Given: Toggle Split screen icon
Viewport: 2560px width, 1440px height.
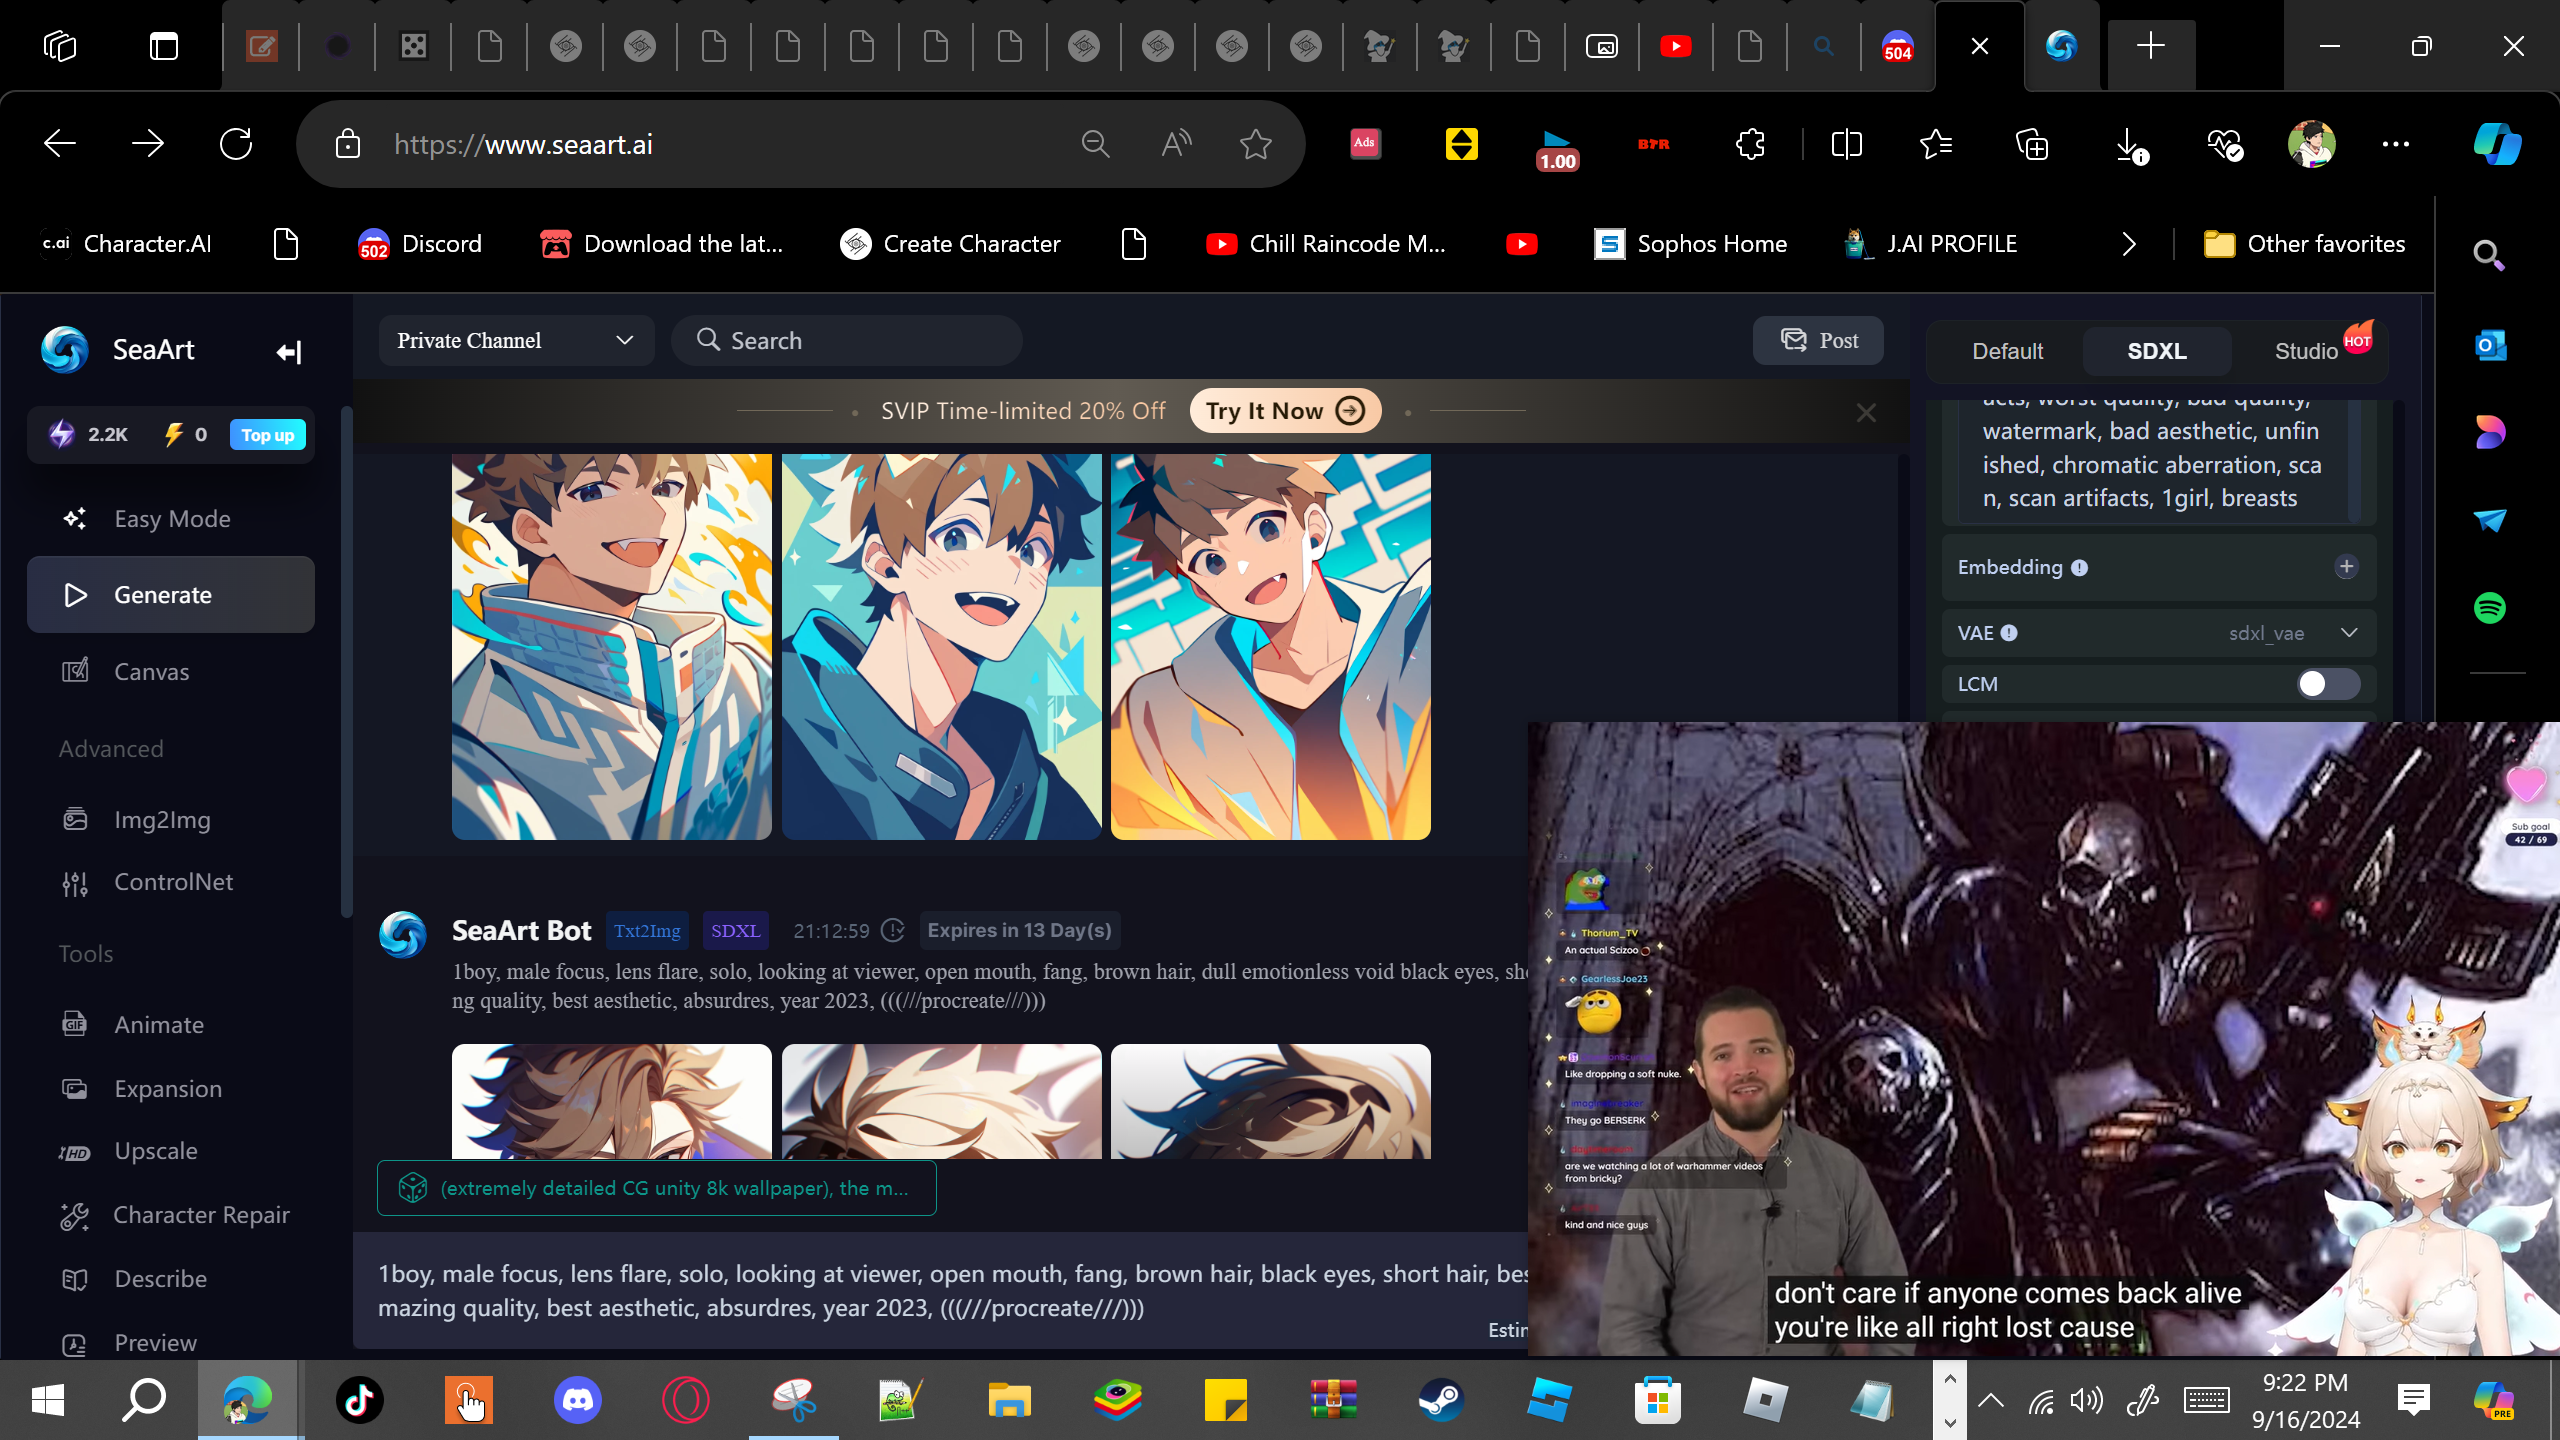Looking at the screenshot, I should tap(1846, 145).
